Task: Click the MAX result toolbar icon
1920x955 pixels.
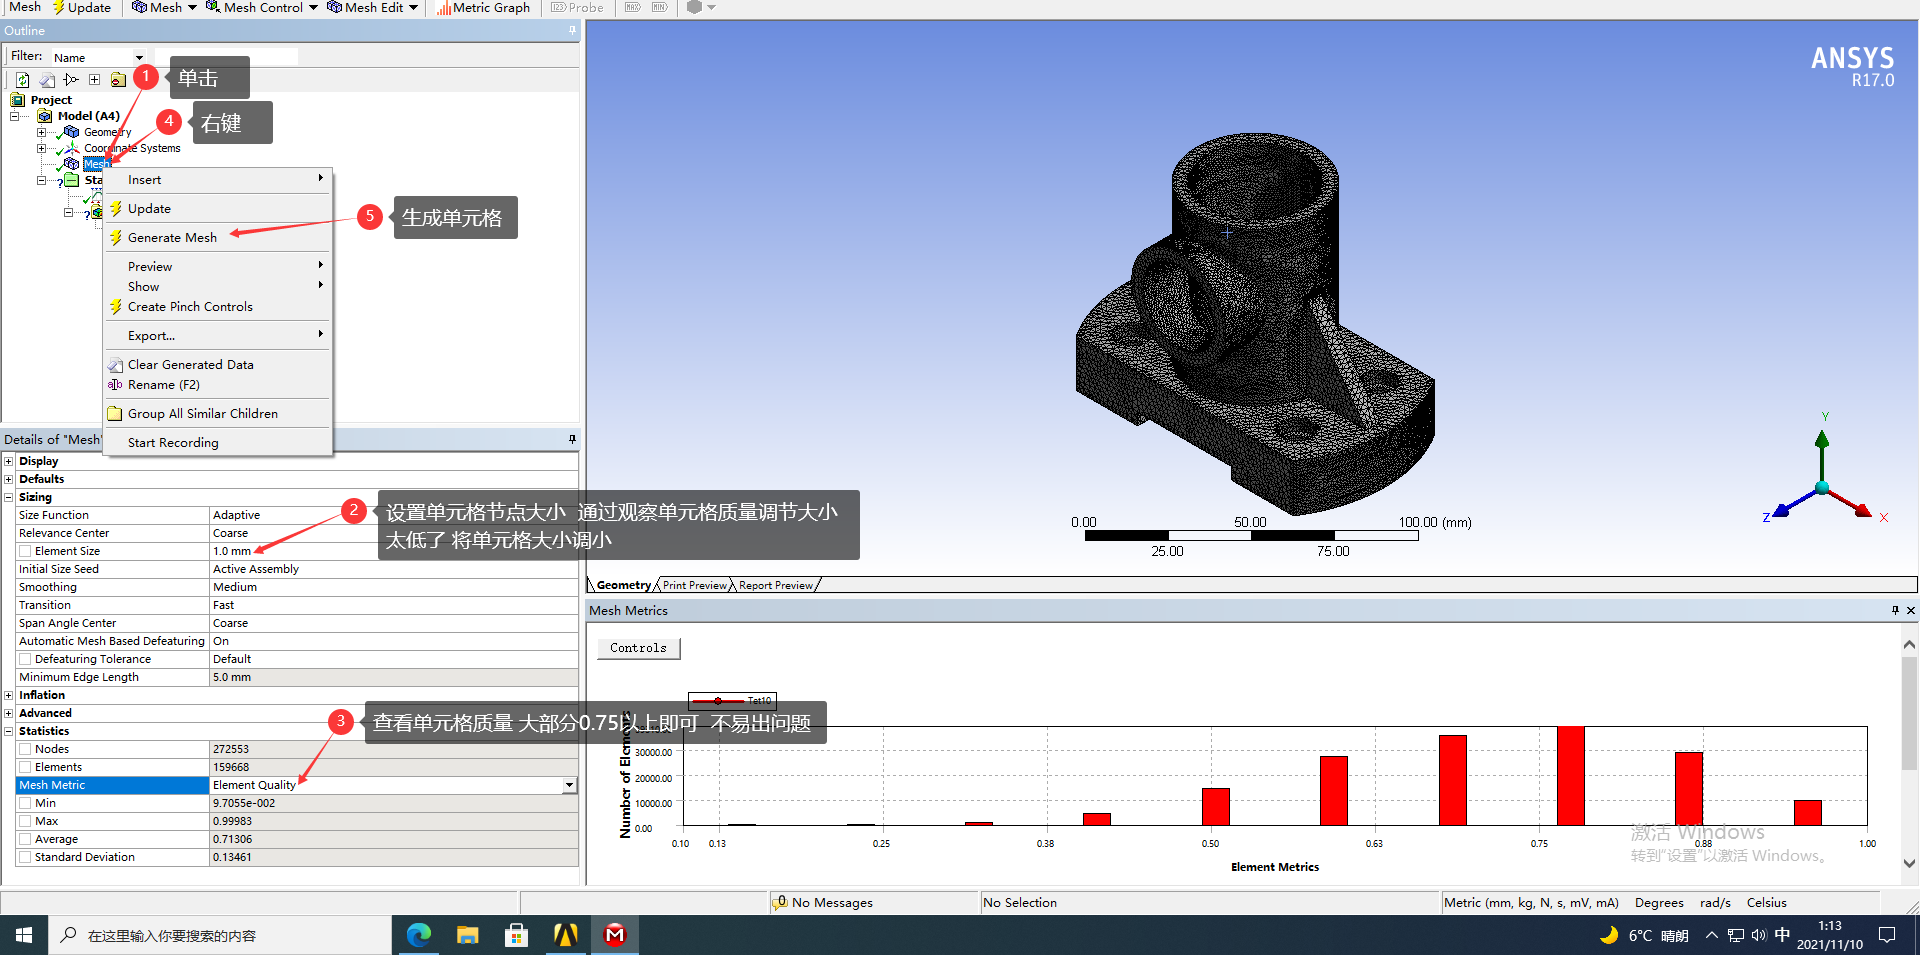Action: (632, 7)
